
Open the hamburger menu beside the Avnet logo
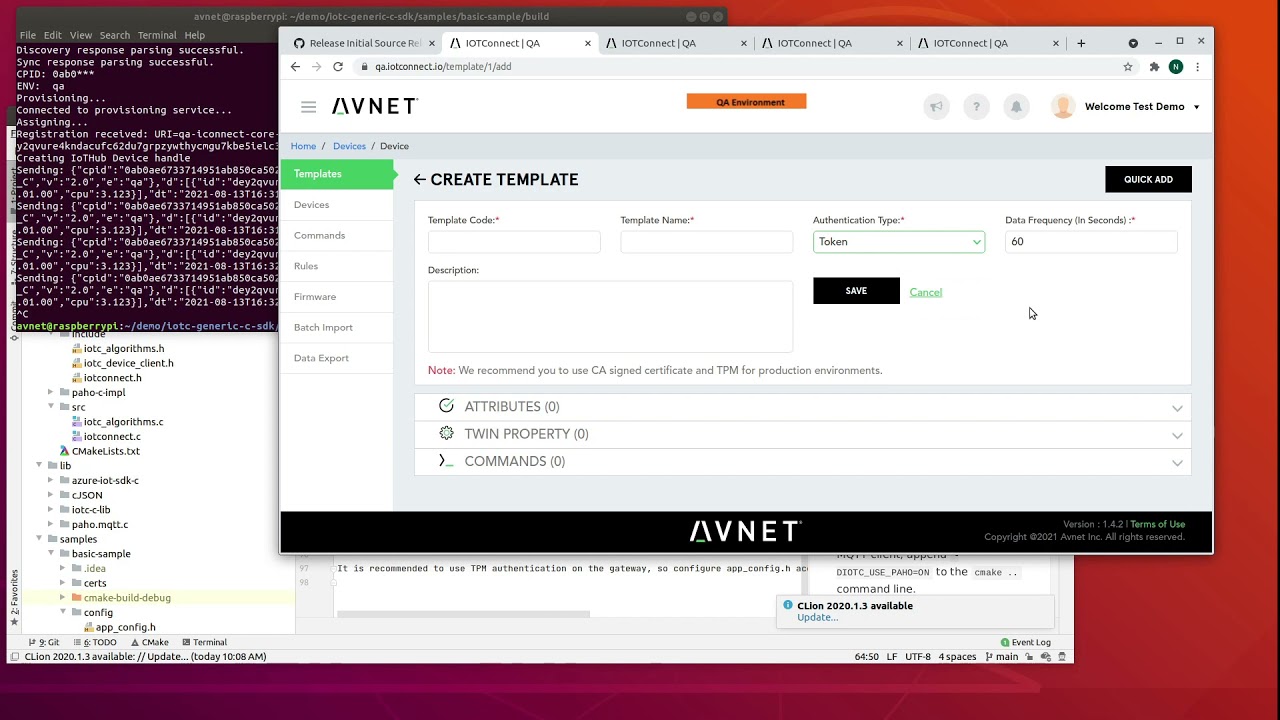pos(308,107)
